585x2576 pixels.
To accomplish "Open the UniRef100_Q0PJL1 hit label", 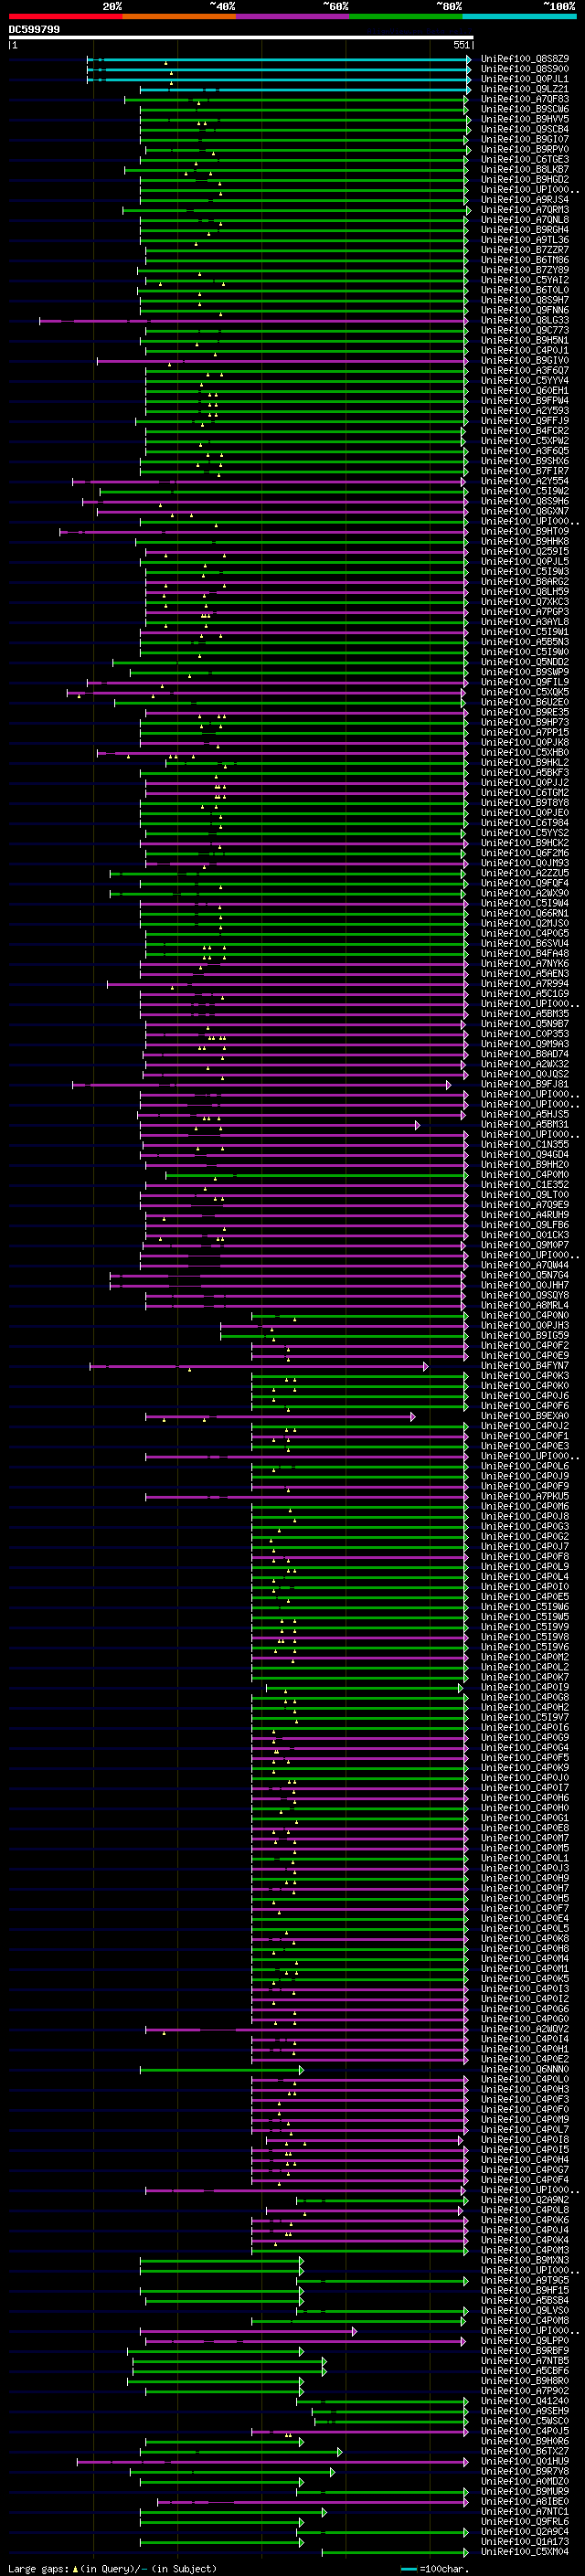I will pyautogui.click(x=525, y=79).
